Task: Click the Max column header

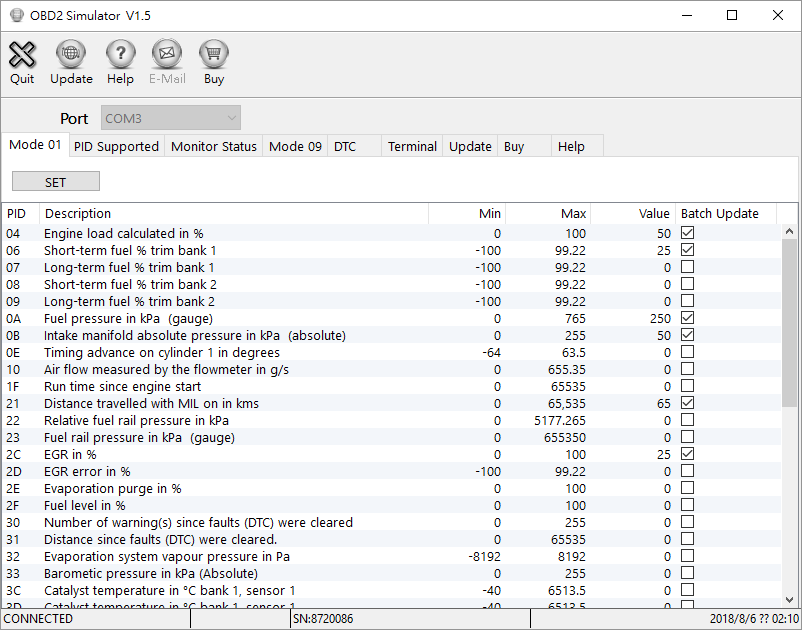Action: tap(548, 213)
